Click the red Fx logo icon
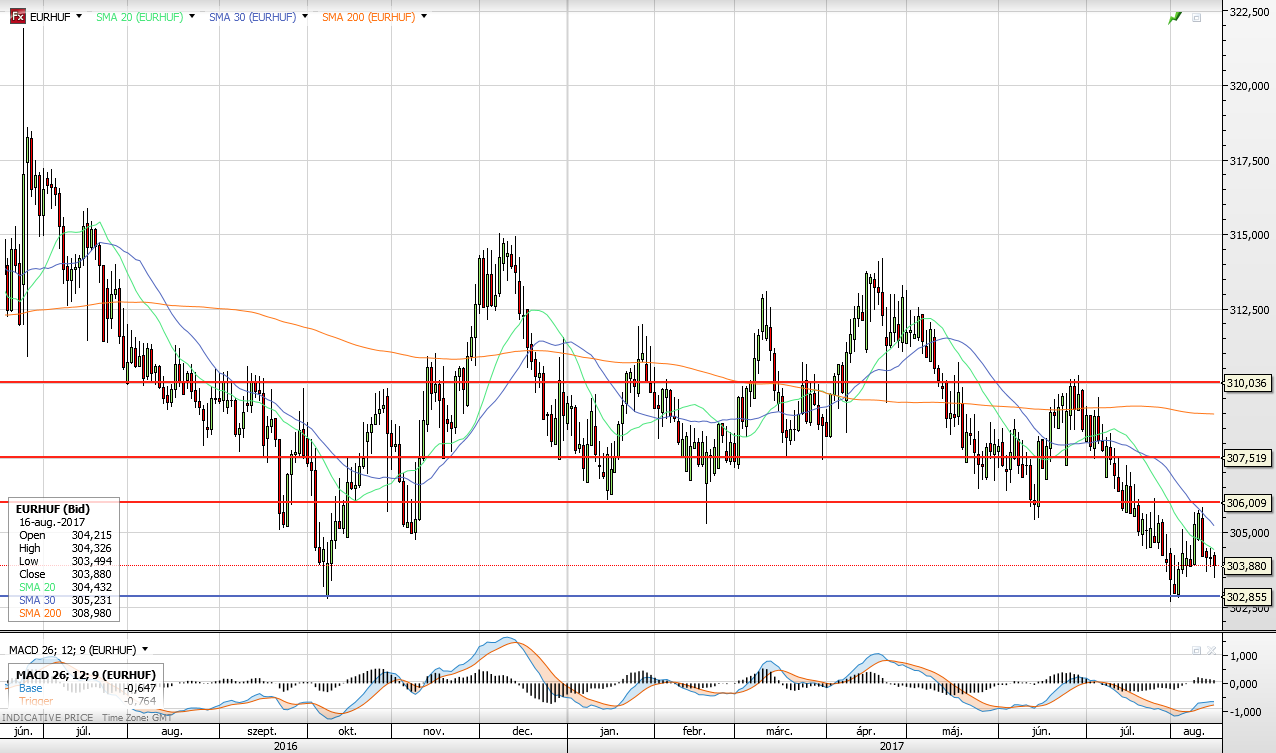 click(17, 17)
